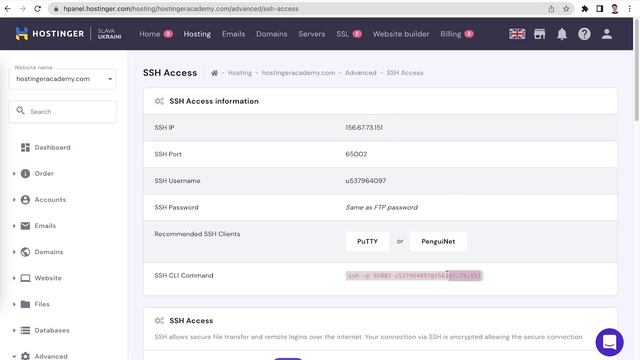Click the page vertical scrollbar
This screenshot has width=640, height=360.
point(636,69)
